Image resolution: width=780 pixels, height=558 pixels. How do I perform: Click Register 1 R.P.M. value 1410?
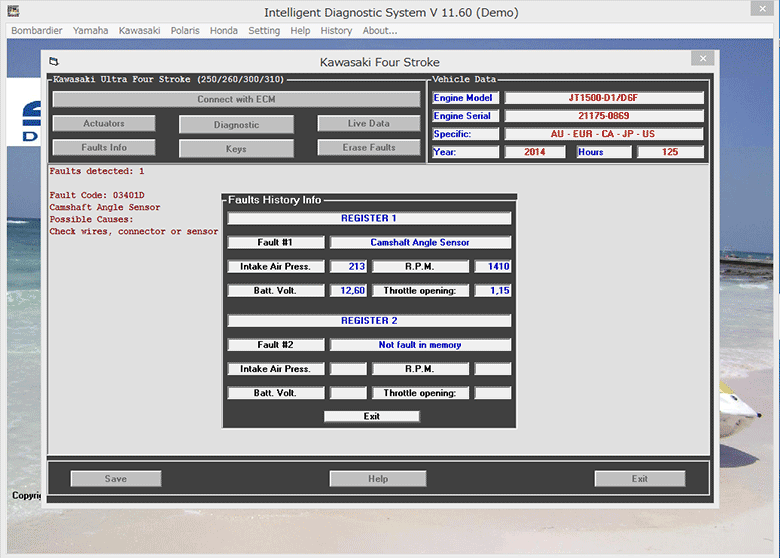click(x=492, y=267)
